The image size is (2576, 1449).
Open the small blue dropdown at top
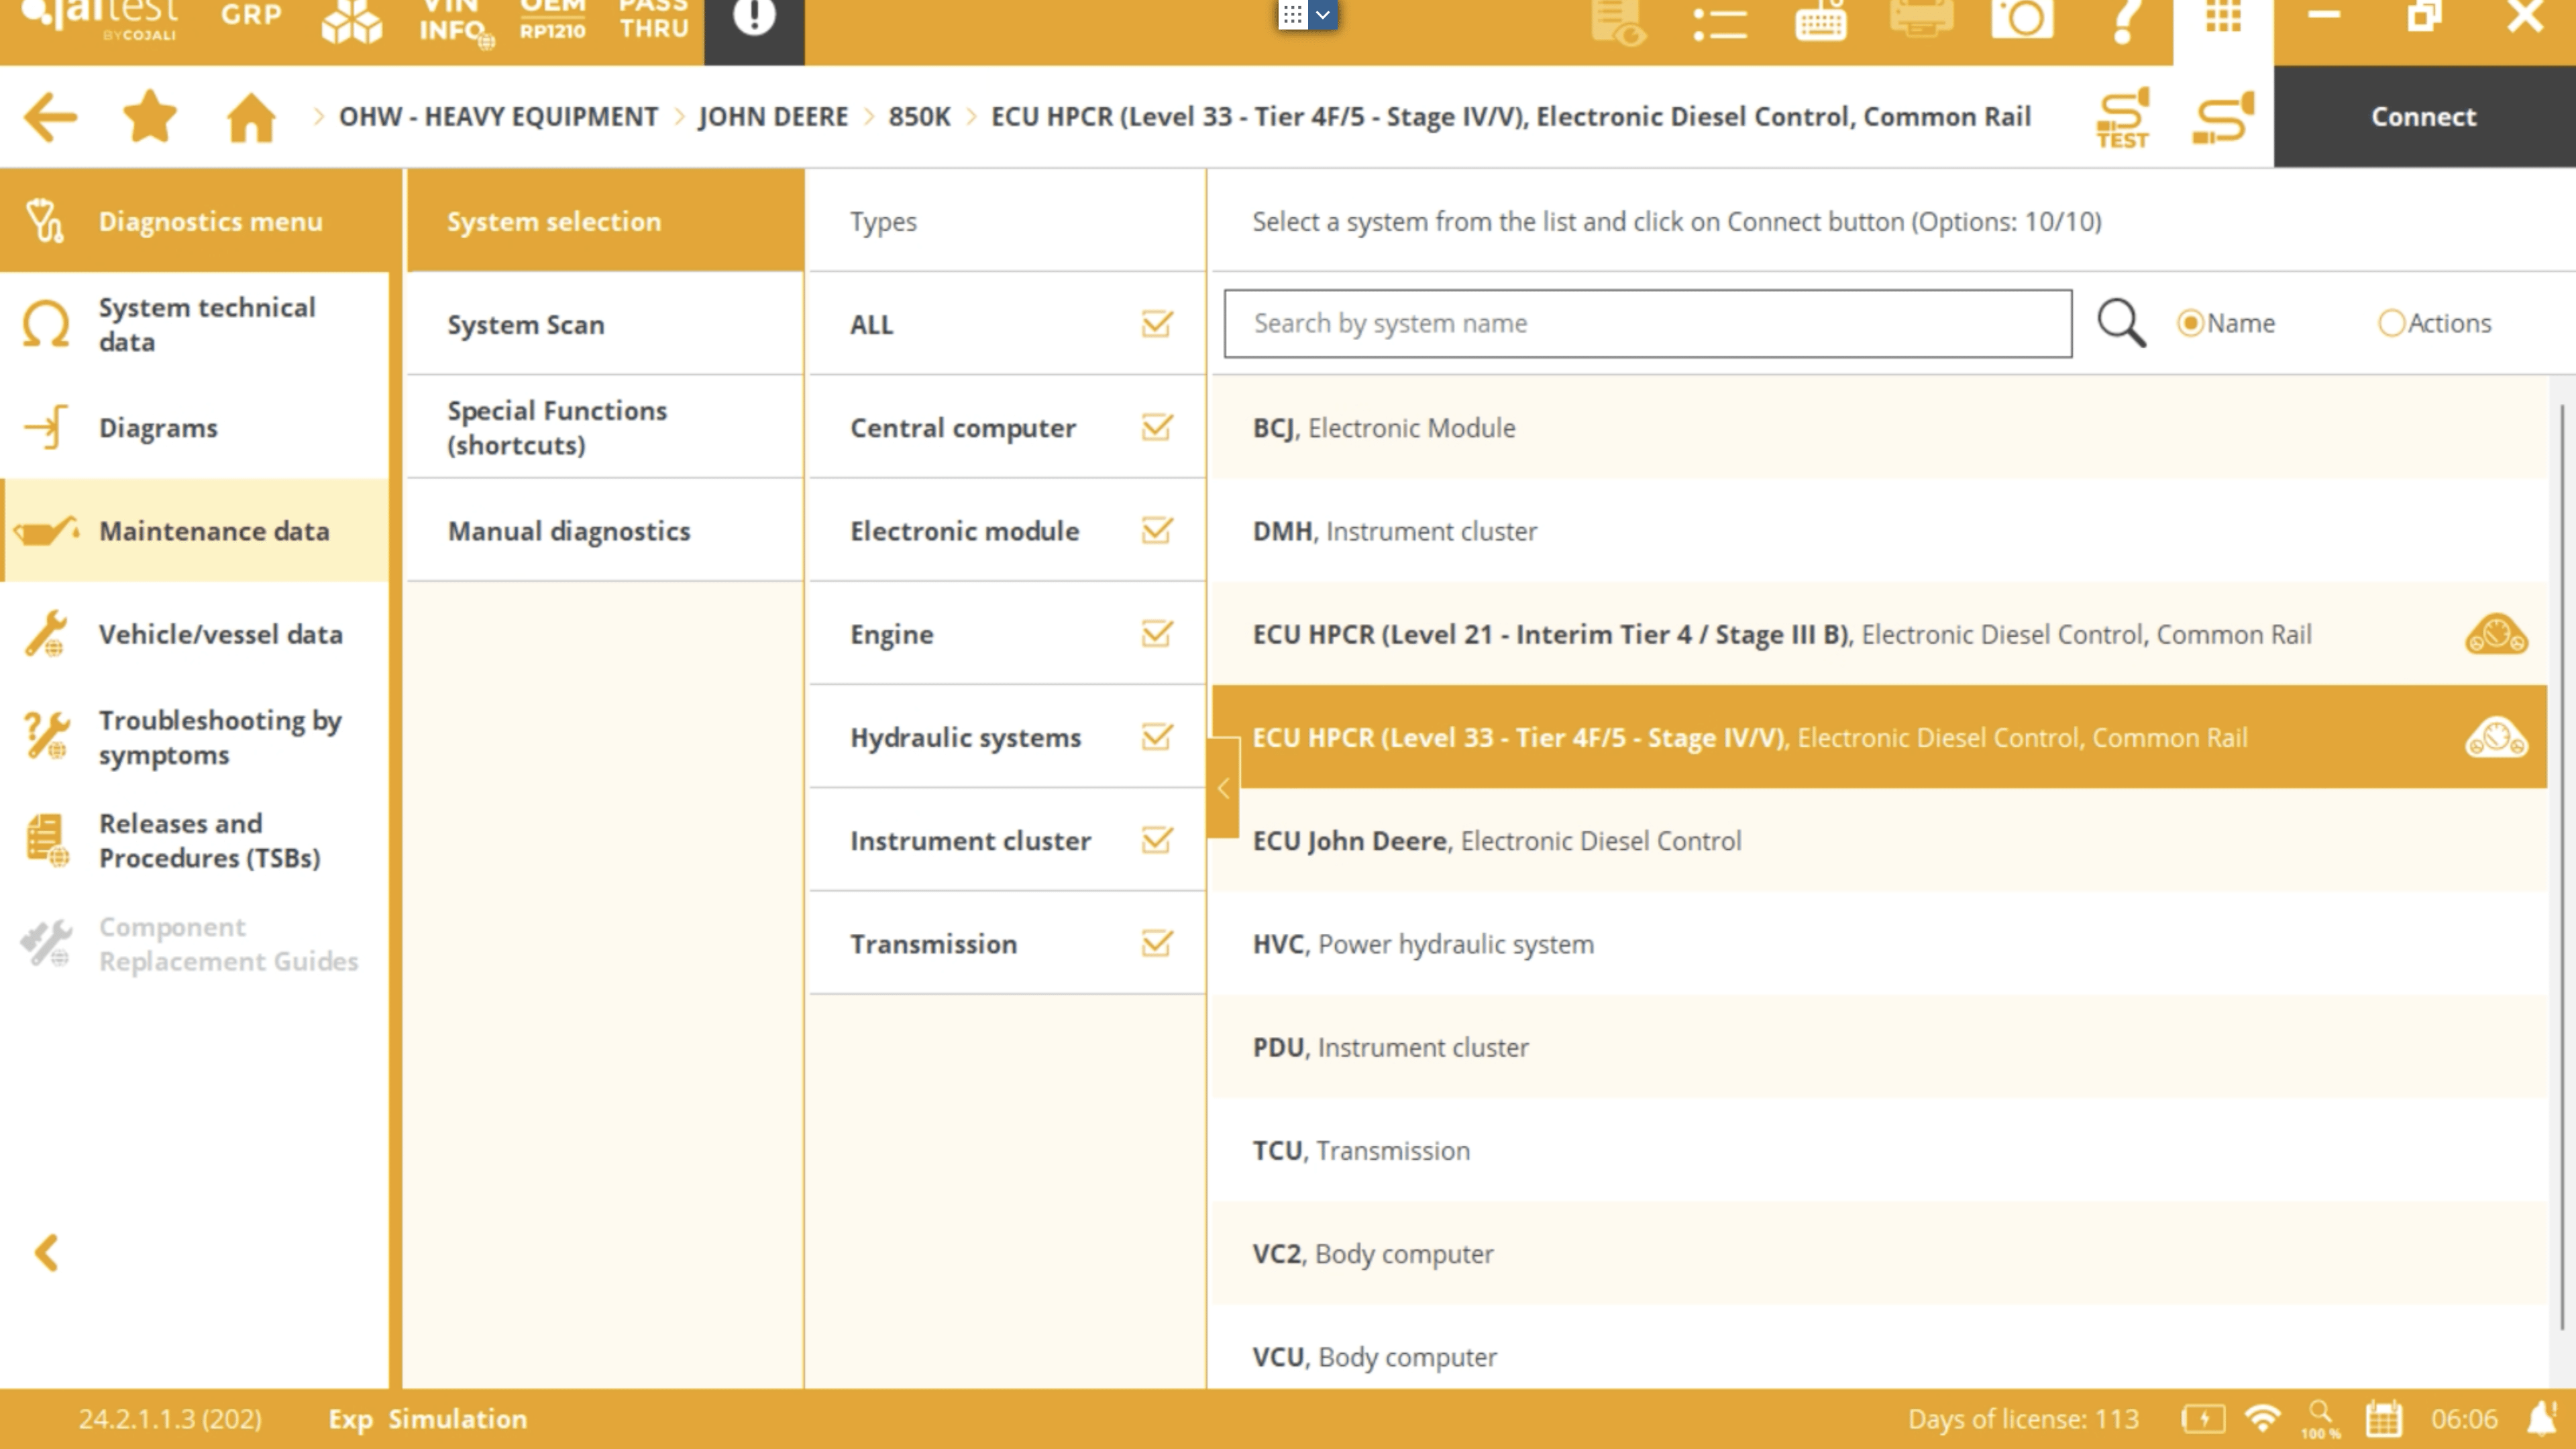(1322, 14)
